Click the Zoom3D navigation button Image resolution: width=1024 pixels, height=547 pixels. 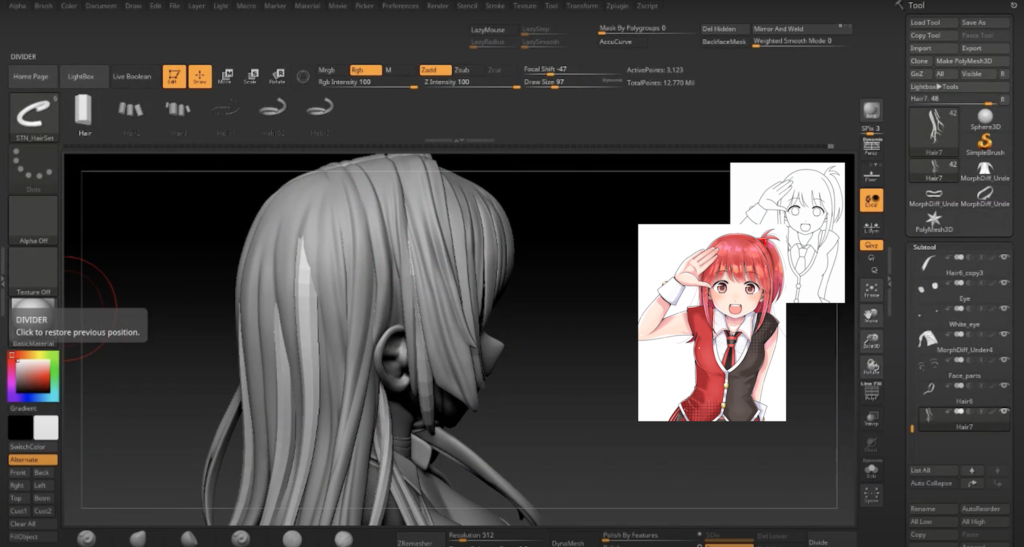(x=871, y=341)
